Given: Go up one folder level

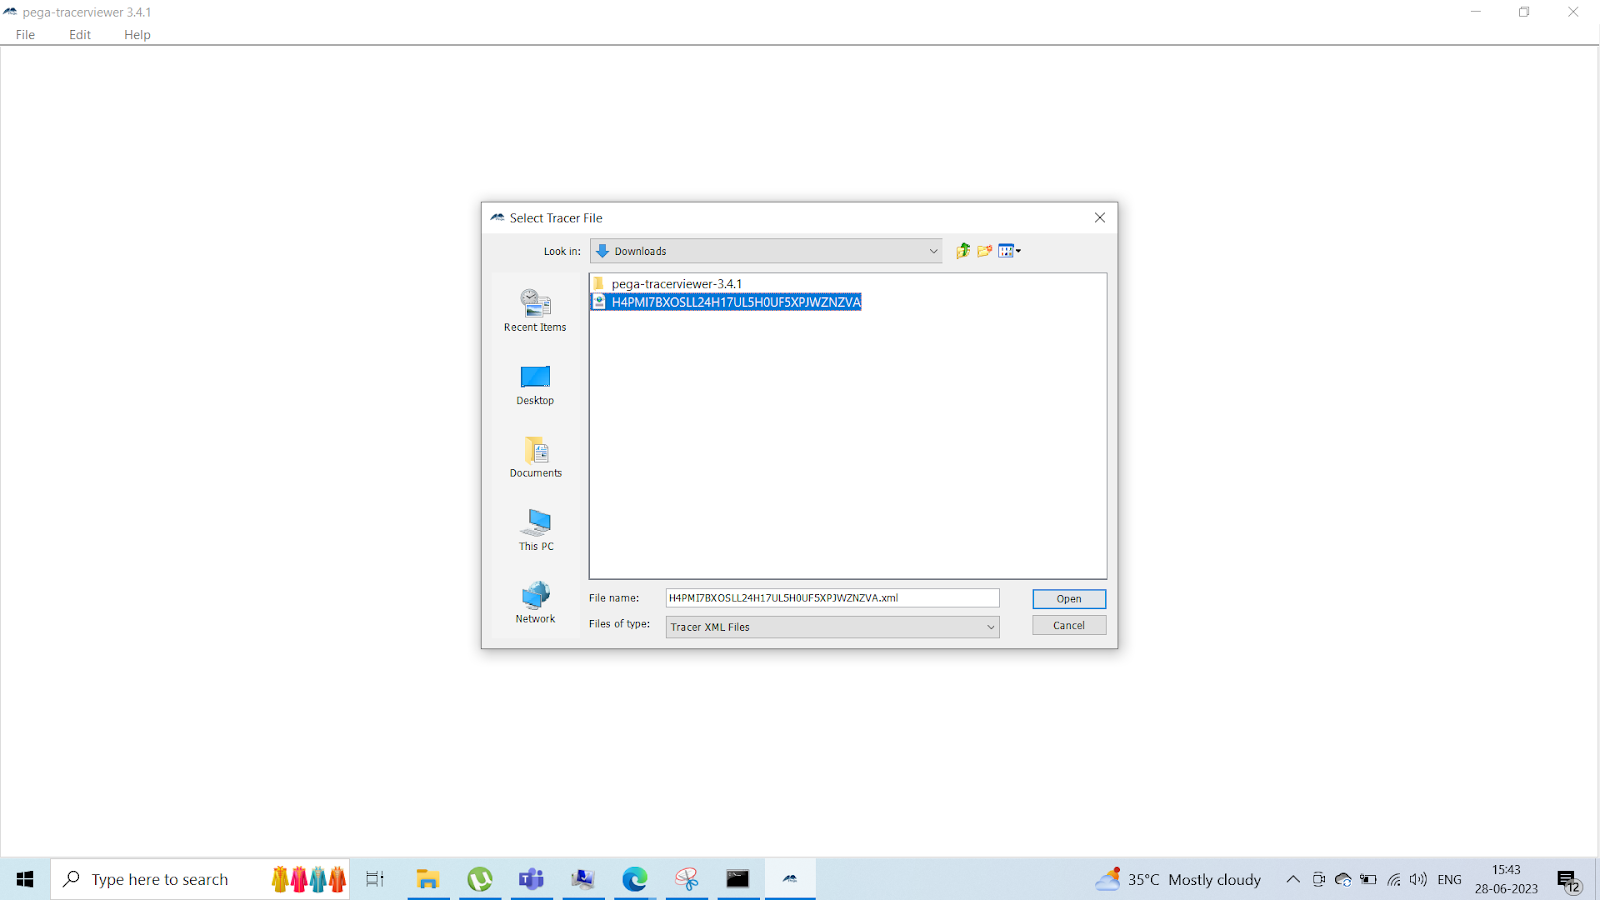Looking at the screenshot, I should coord(963,251).
